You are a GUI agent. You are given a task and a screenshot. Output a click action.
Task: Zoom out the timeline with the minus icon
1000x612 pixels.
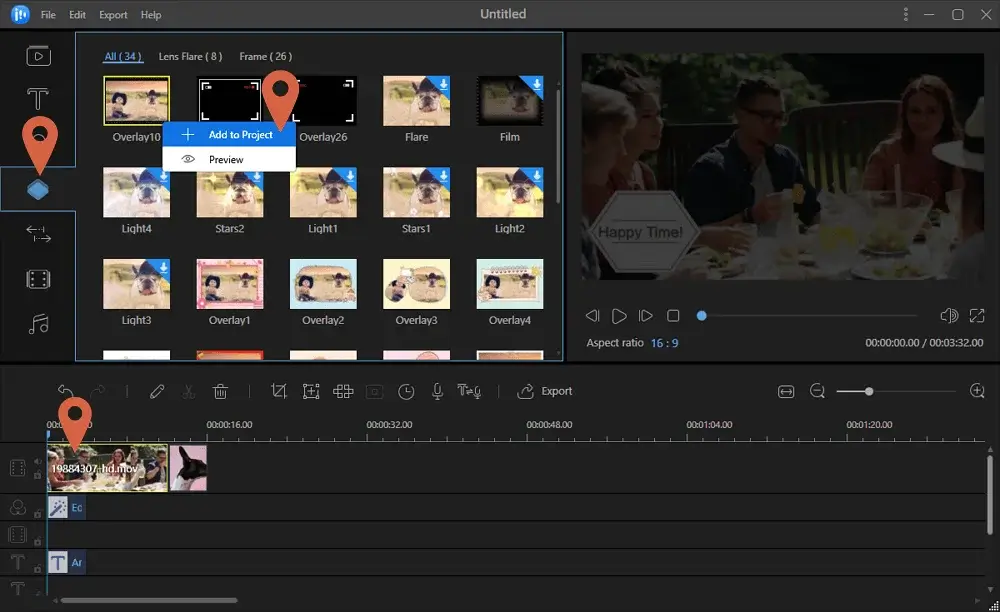point(818,391)
